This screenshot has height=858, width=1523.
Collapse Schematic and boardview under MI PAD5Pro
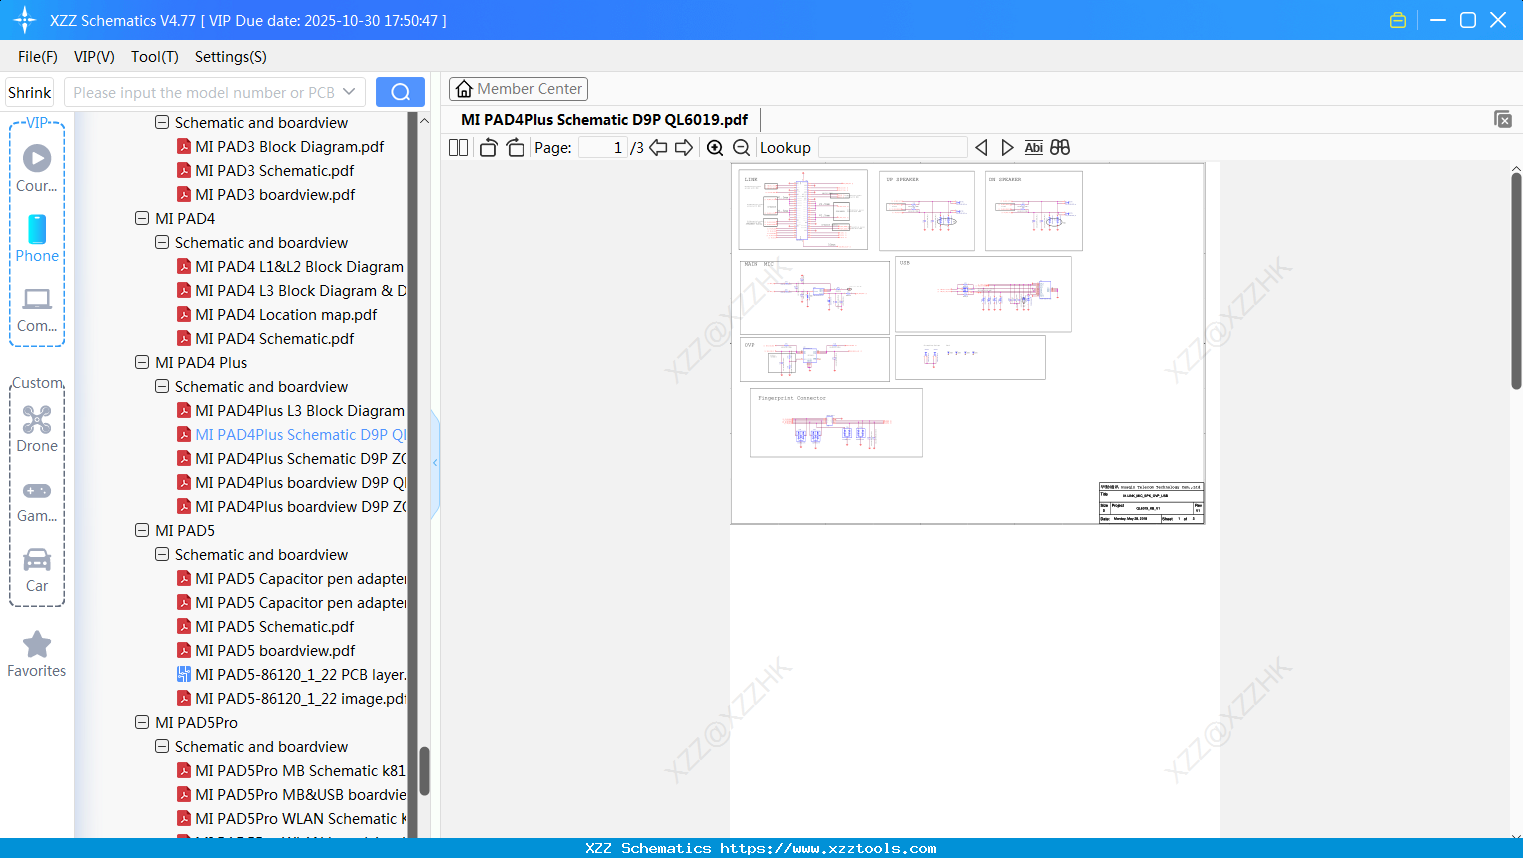pyautogui.click(x=162, y=746)
